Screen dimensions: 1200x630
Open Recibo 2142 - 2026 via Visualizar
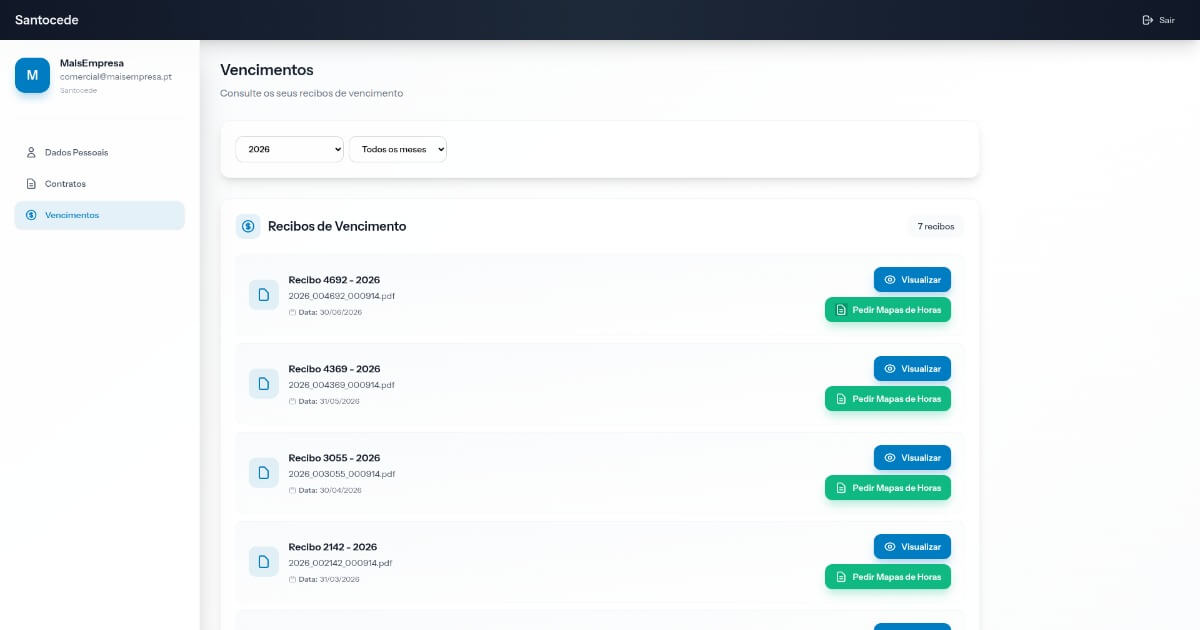click(x=912, y=547)
